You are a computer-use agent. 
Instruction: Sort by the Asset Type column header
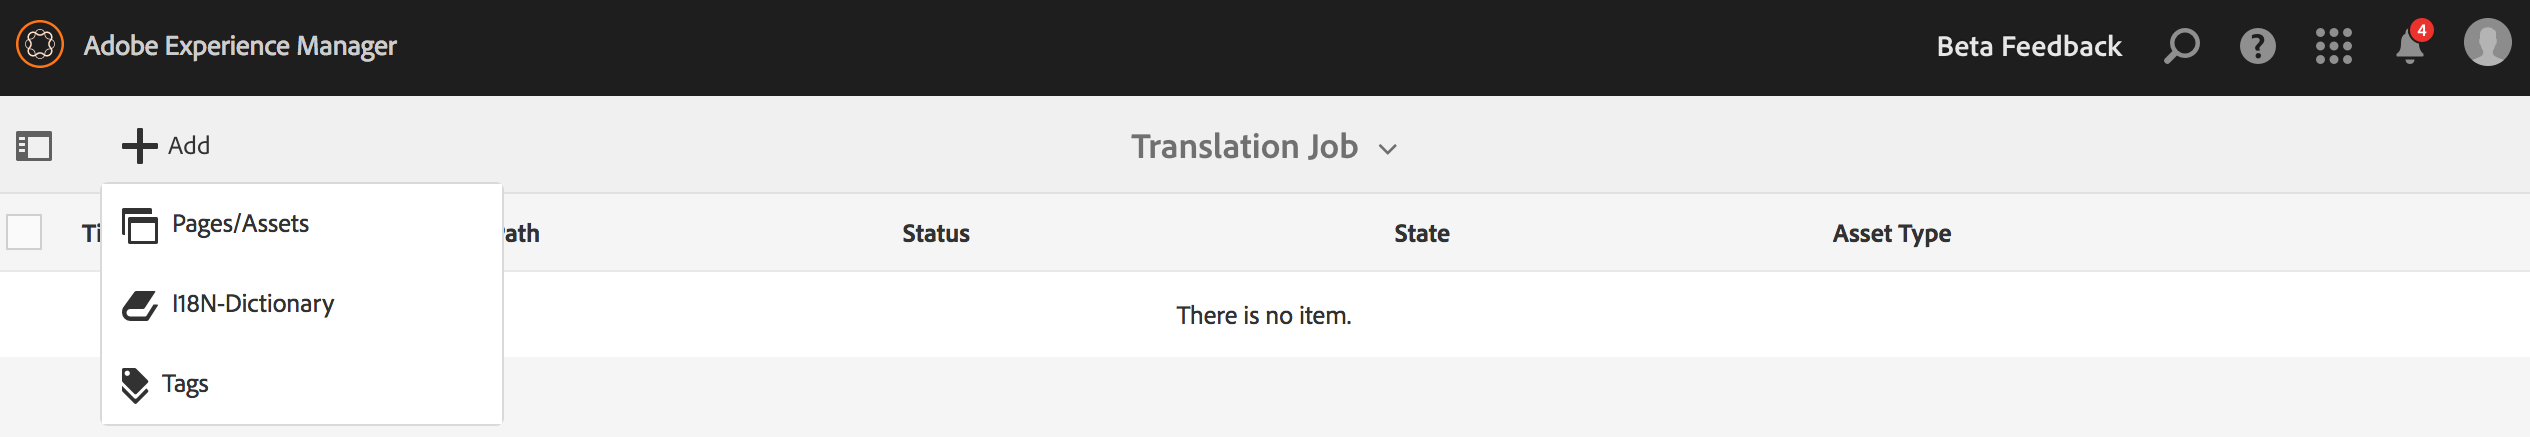click(1892, 233)
